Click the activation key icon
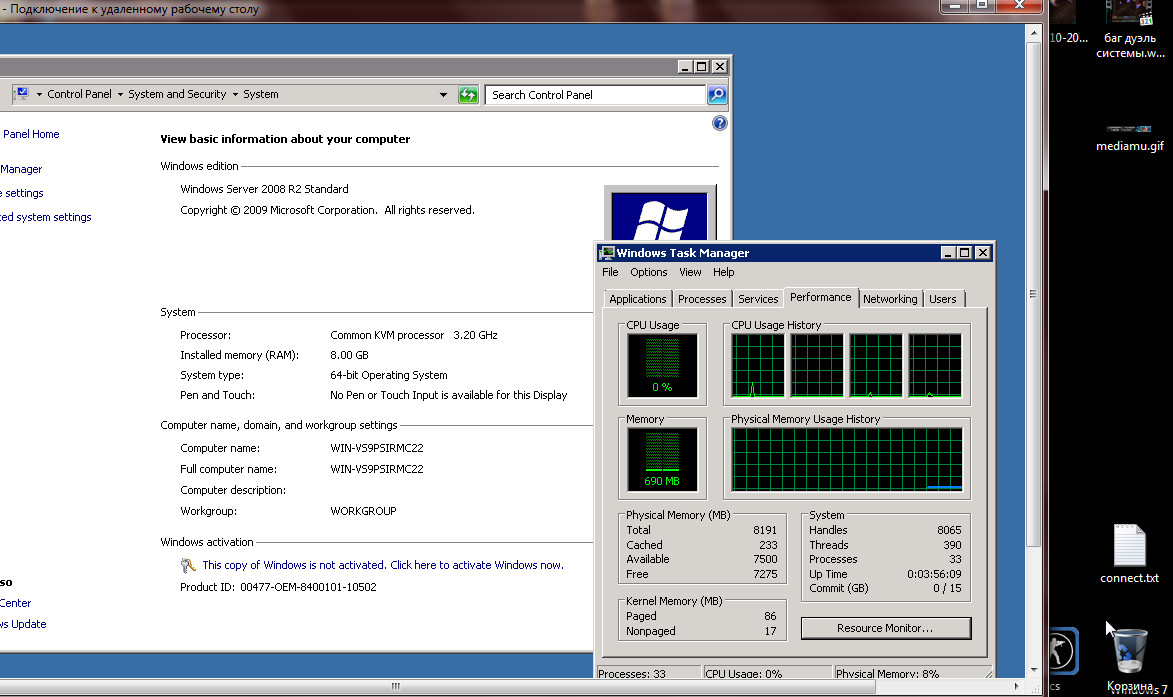The width and height of the screenshot is (1173, 697). 188,565
